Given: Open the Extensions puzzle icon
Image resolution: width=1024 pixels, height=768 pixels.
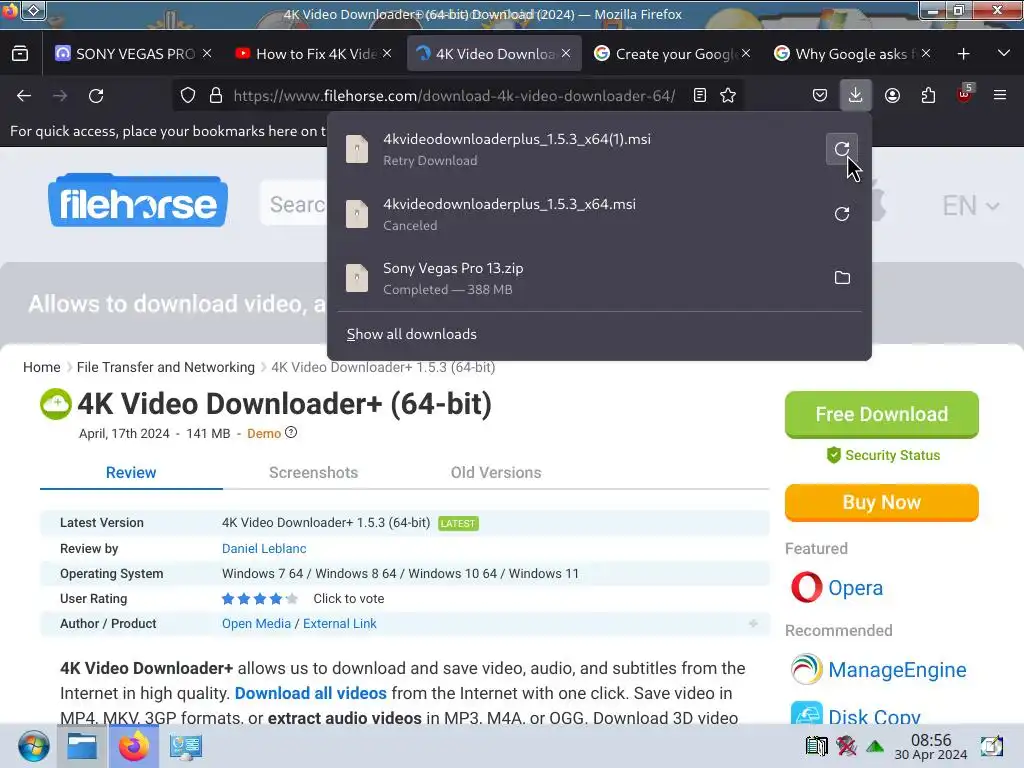Looking at the screenshot, I should pyautogui.click(x=928, y=95).
